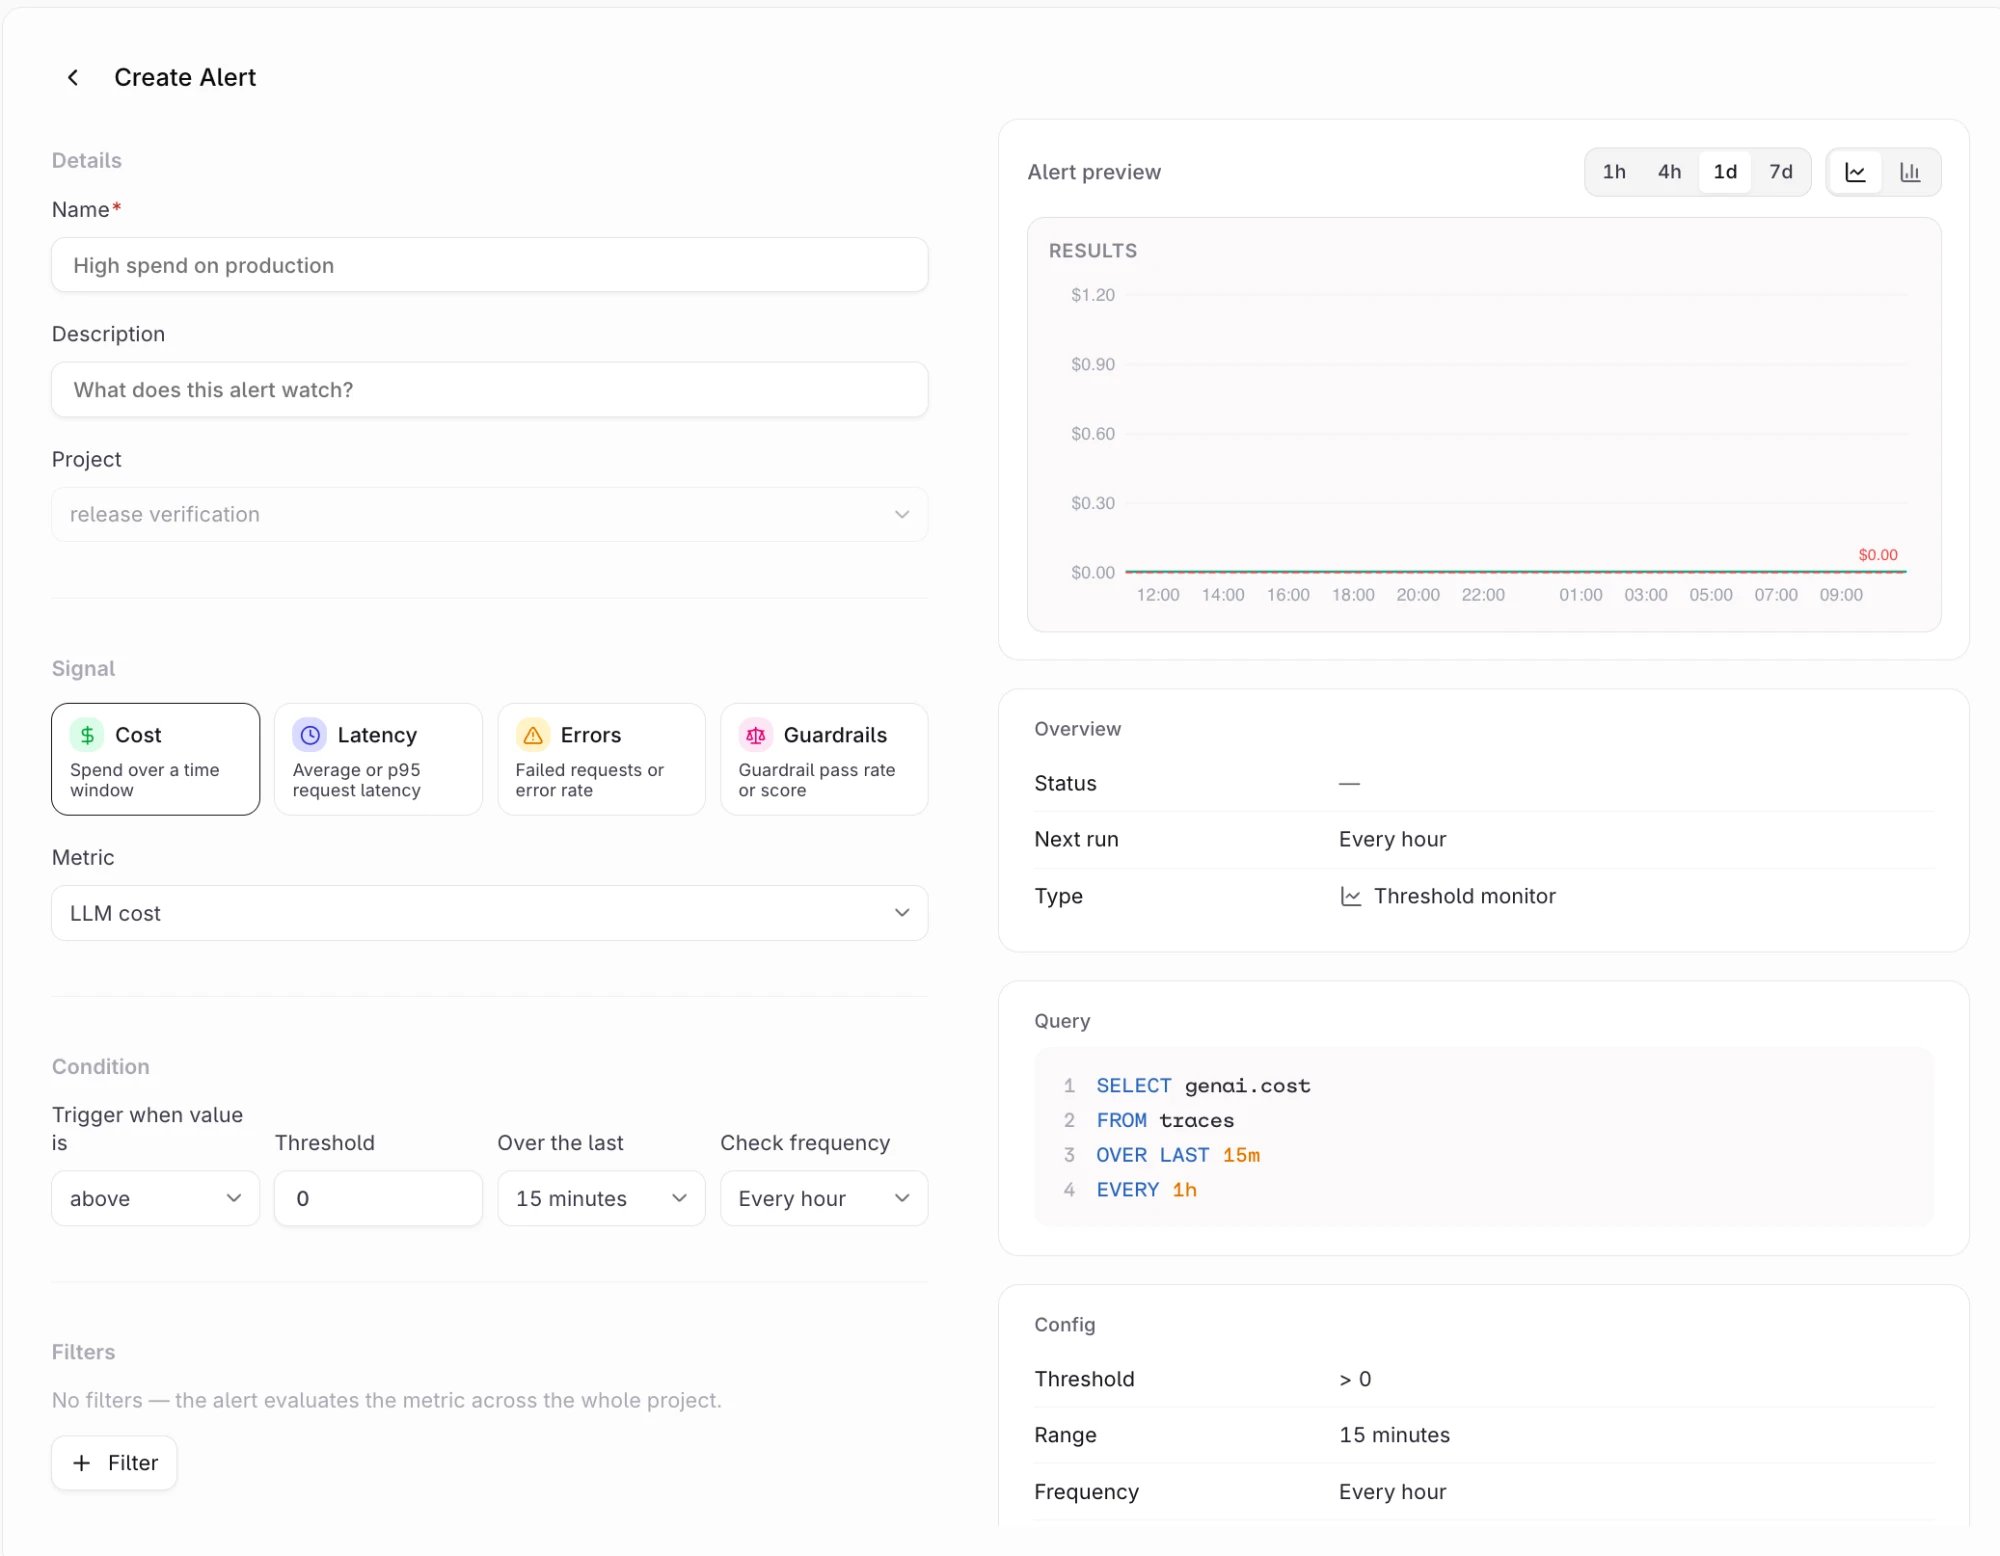
Task: Click the Config Threshold '> 0' value
Action: [1355, 1379]
